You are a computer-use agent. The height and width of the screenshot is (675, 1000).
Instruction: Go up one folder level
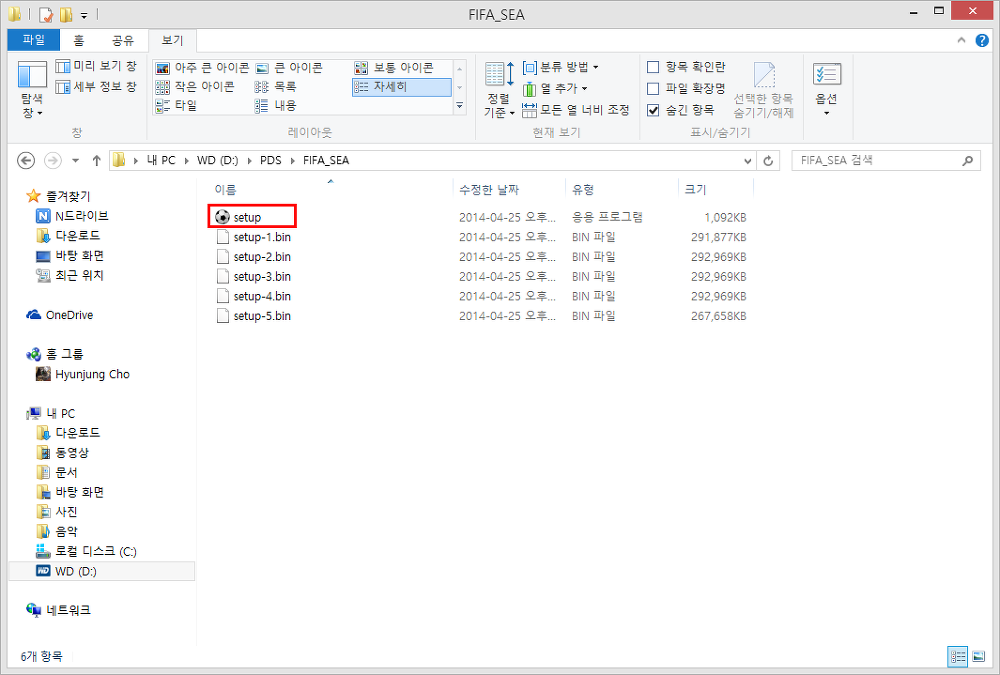coord(96,160)
